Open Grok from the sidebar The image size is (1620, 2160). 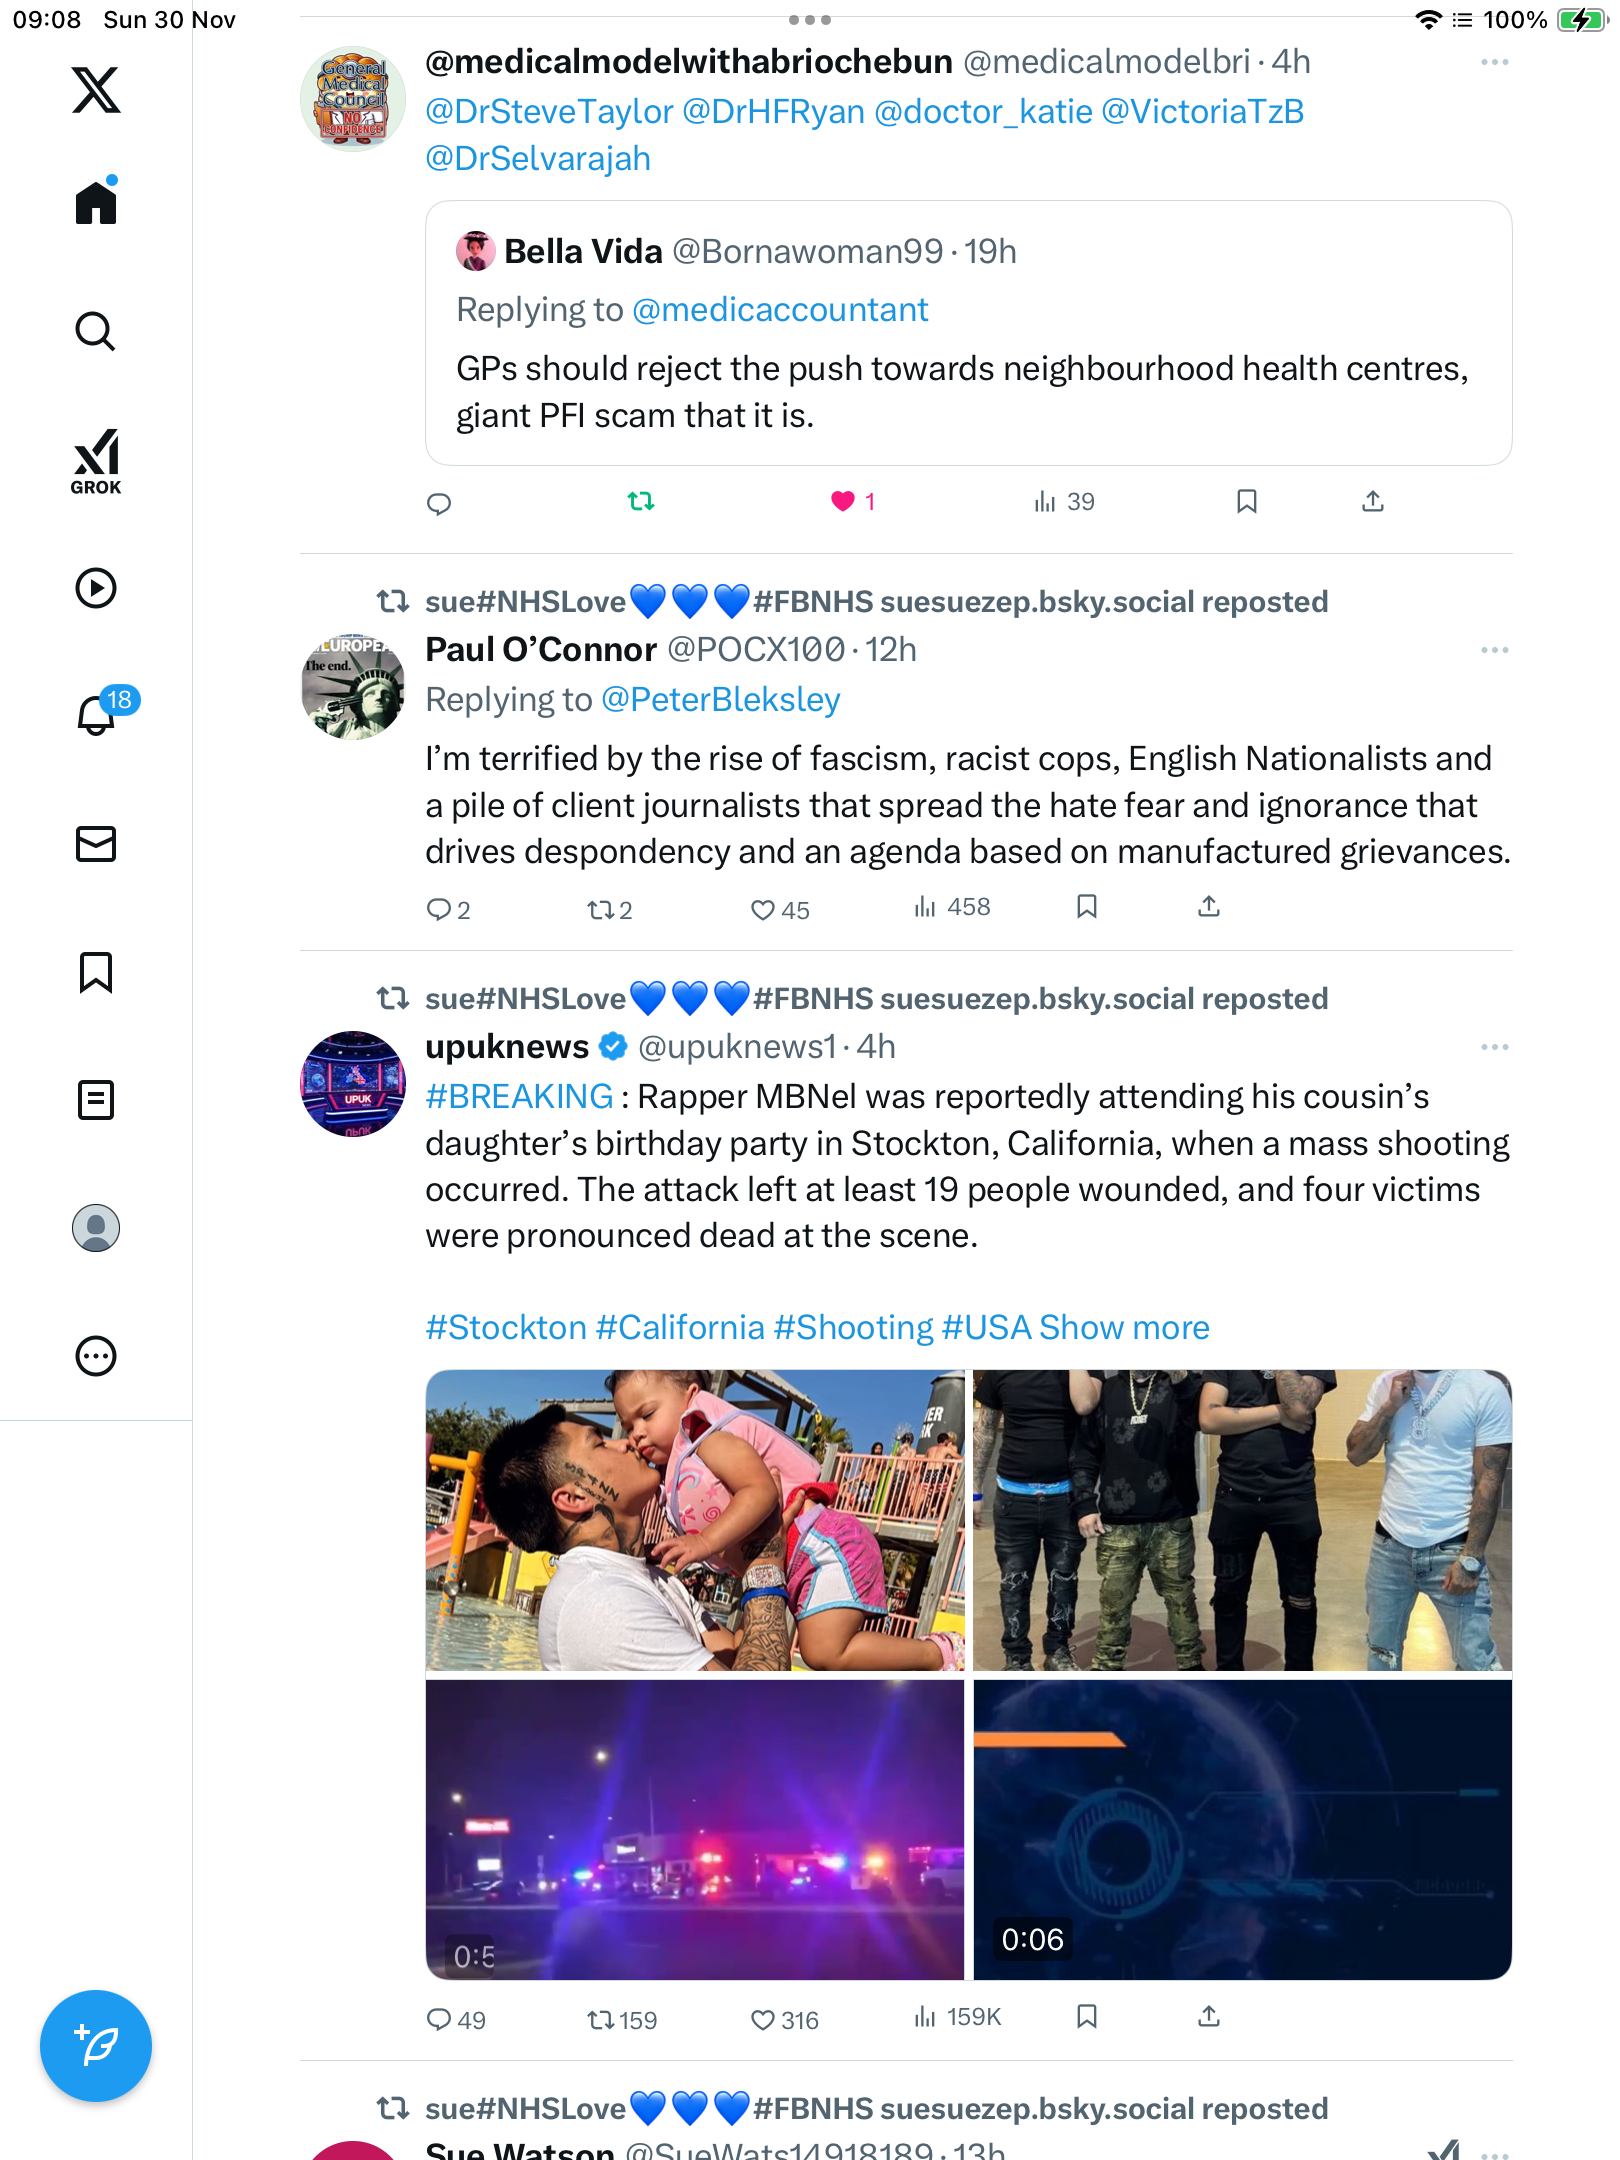pyautogui.click(x=96, y=461)
